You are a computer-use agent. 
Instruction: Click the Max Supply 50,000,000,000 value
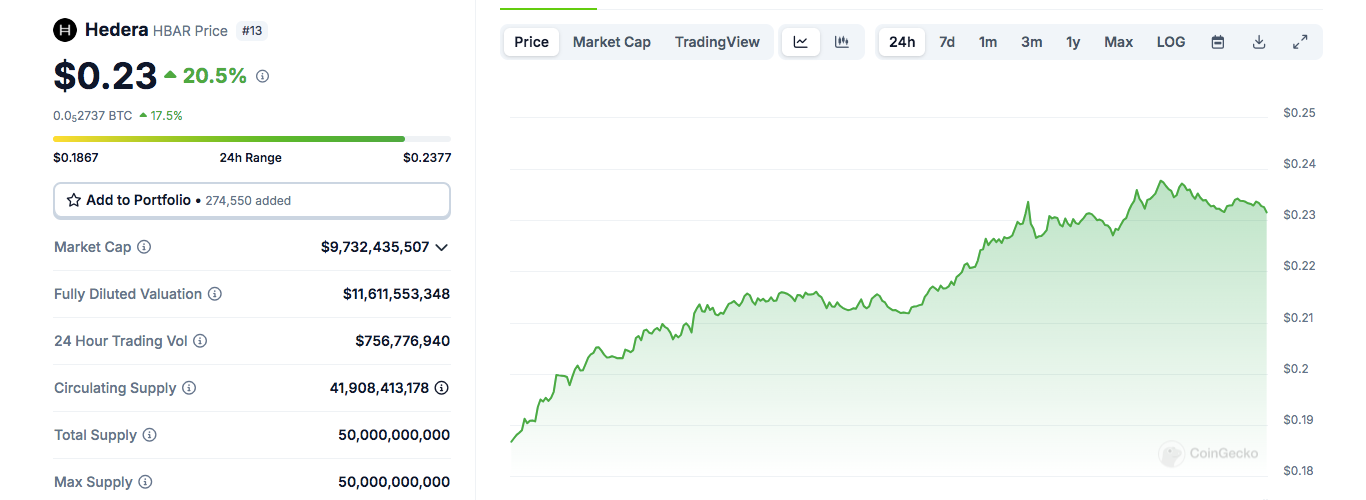[394, 482]
